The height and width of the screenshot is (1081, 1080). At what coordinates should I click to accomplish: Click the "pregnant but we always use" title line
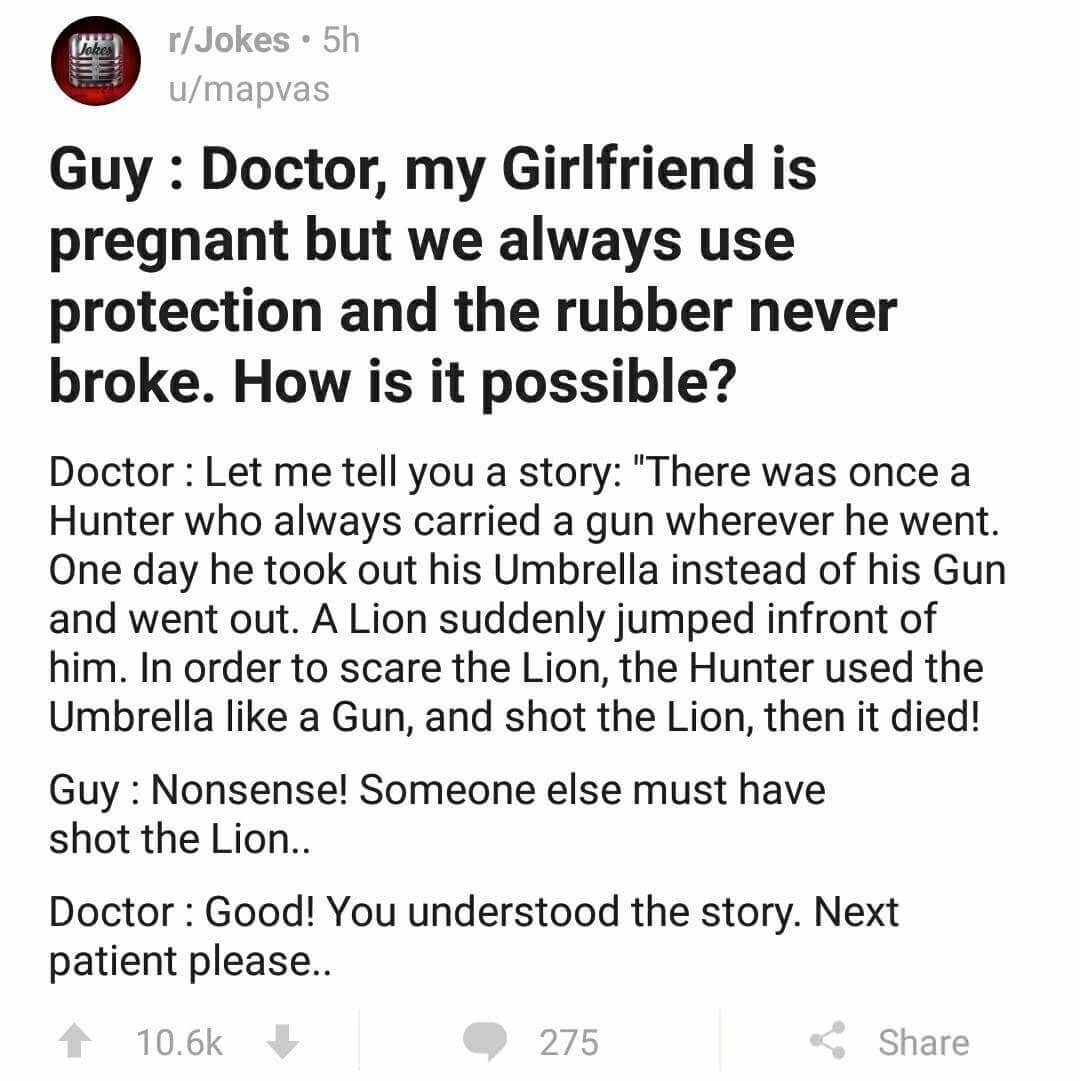pyautogui.click(x=422, y=241)
